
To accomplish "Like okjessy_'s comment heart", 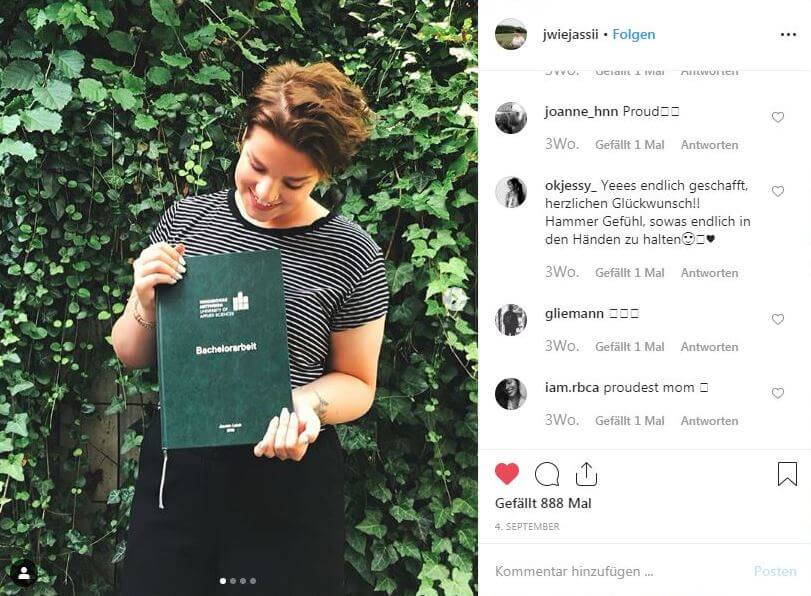I will tap(777, 191).
